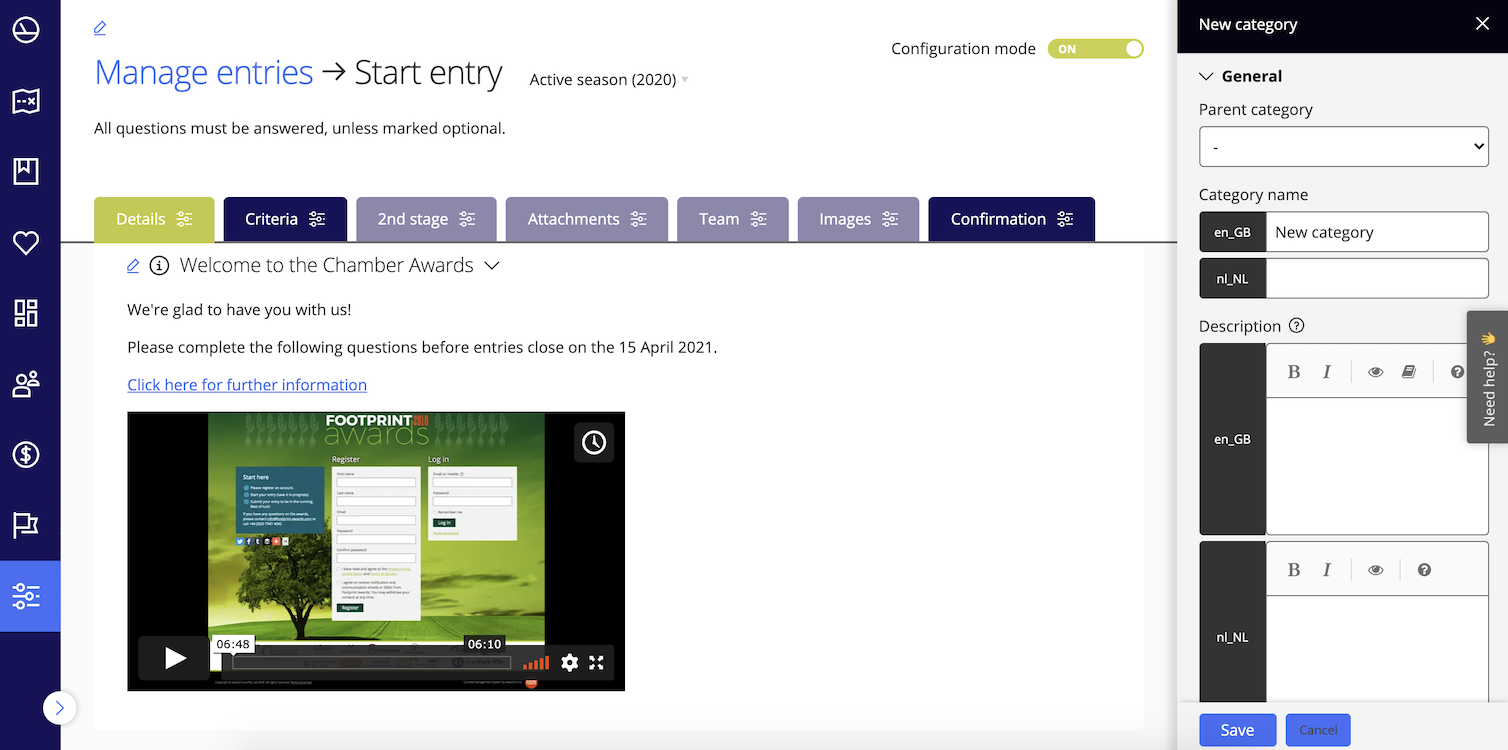The height and width of the screenshot is (750, 1508).
Task: Select the flag icon in sidebar
Action: pyautogui.click(x=26, y=525)
